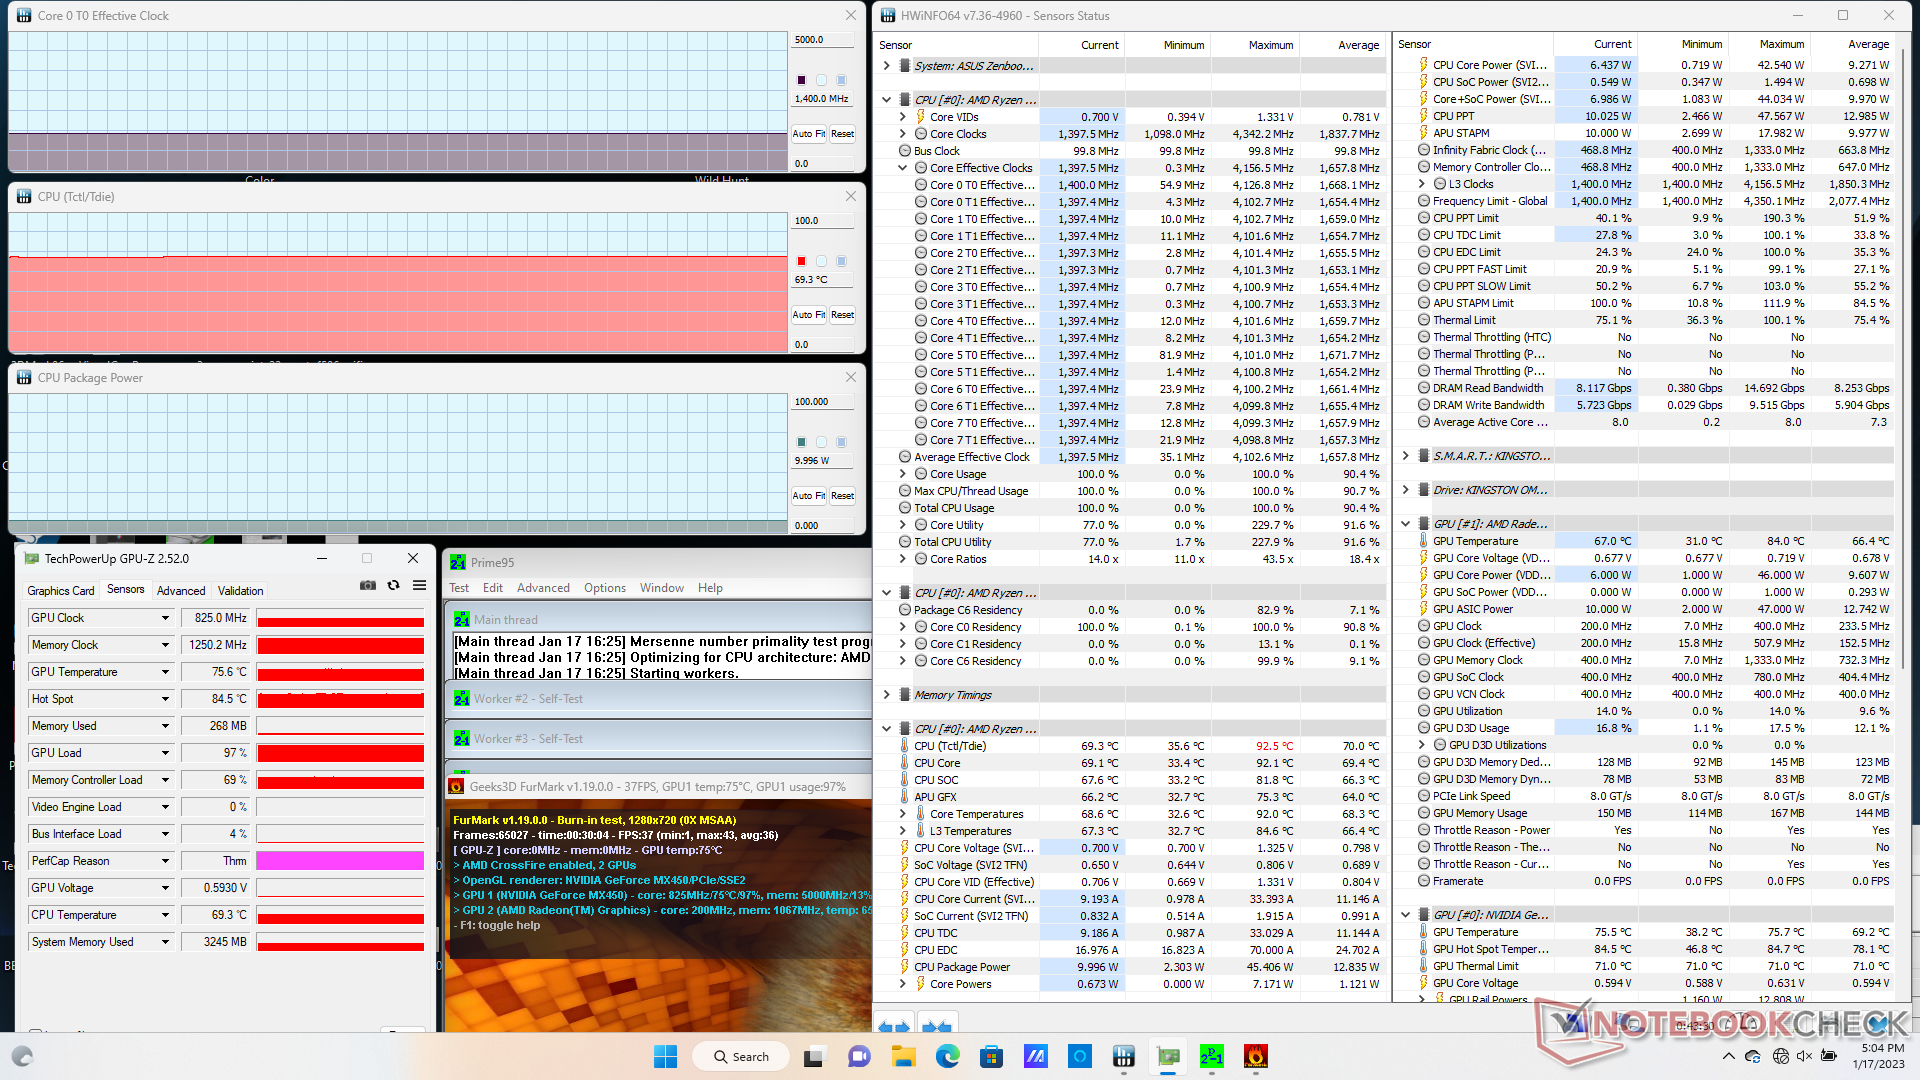The image size is (1920, 1080).
Task: Switch to the Graphics Card tab
Action: point(61,591)
